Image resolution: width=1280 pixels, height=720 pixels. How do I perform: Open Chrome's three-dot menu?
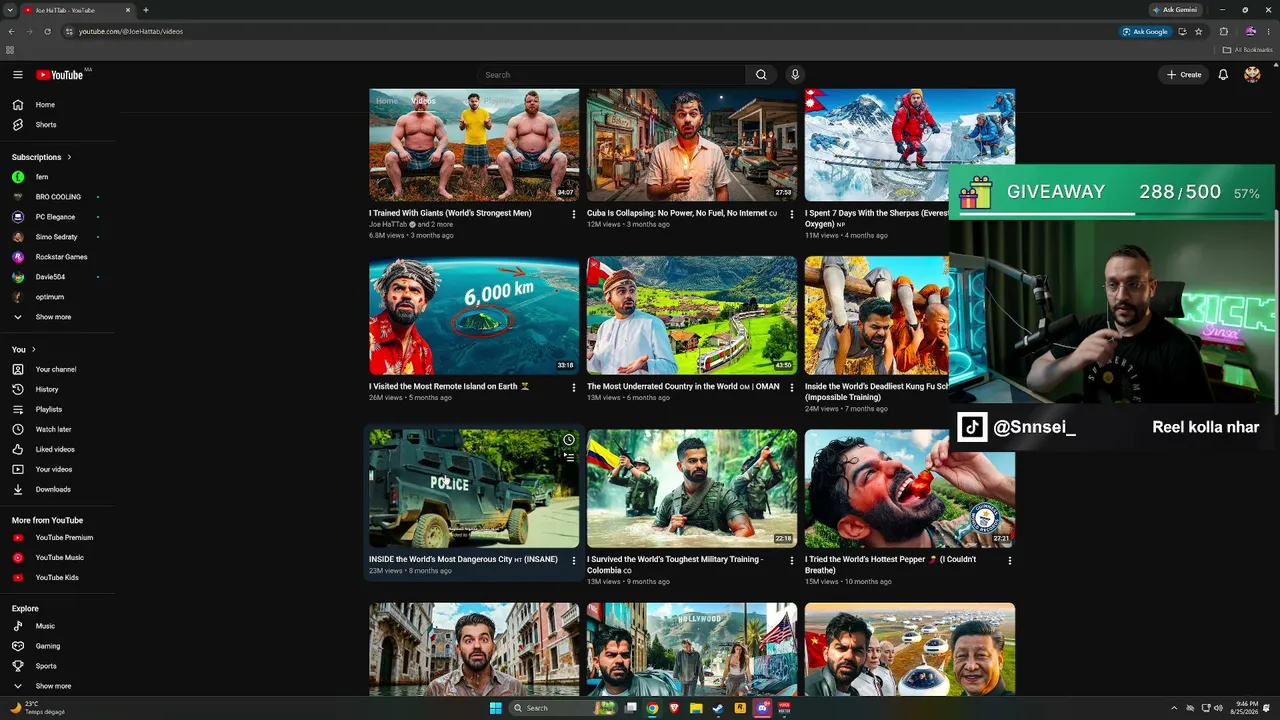point(1269,32)
